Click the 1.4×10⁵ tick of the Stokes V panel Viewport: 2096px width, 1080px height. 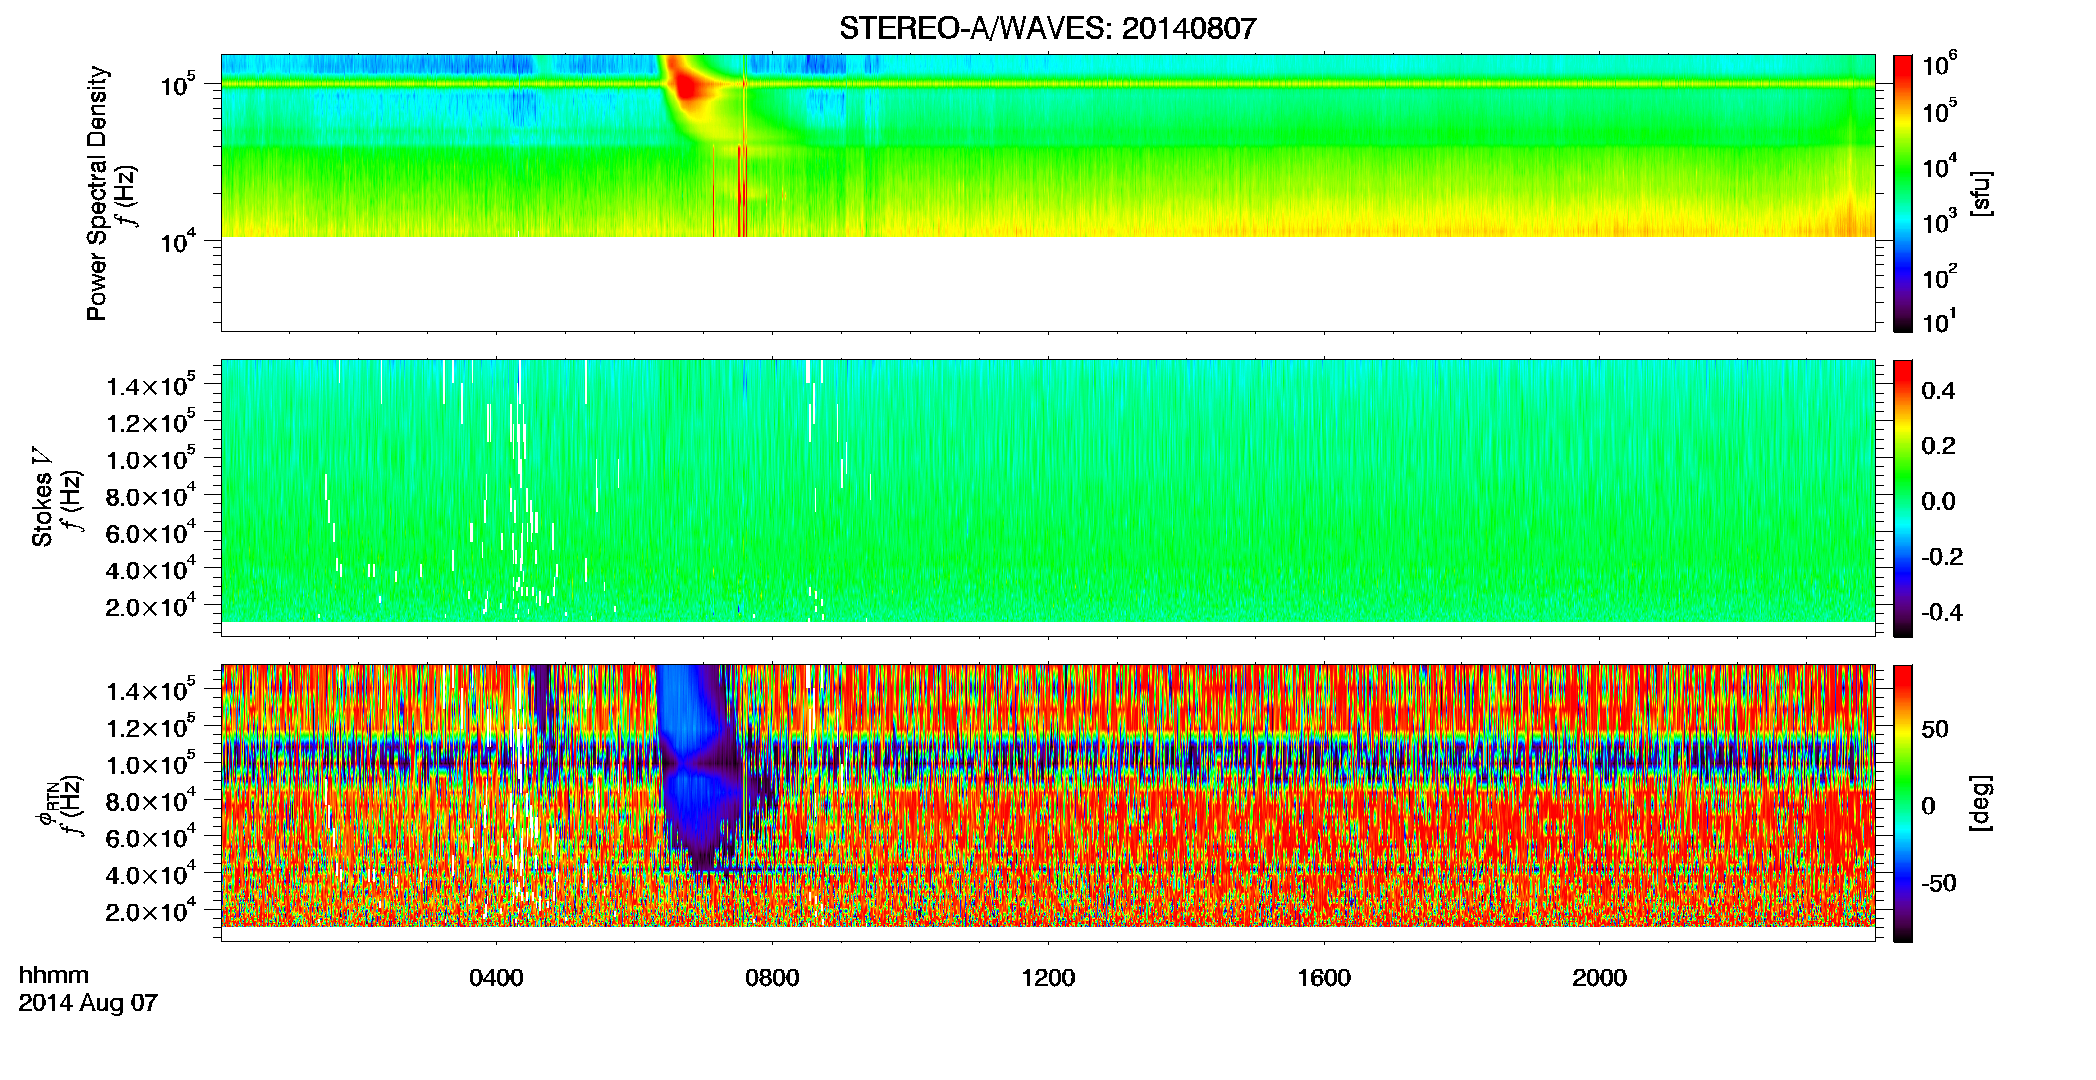[x=151, y=387]
